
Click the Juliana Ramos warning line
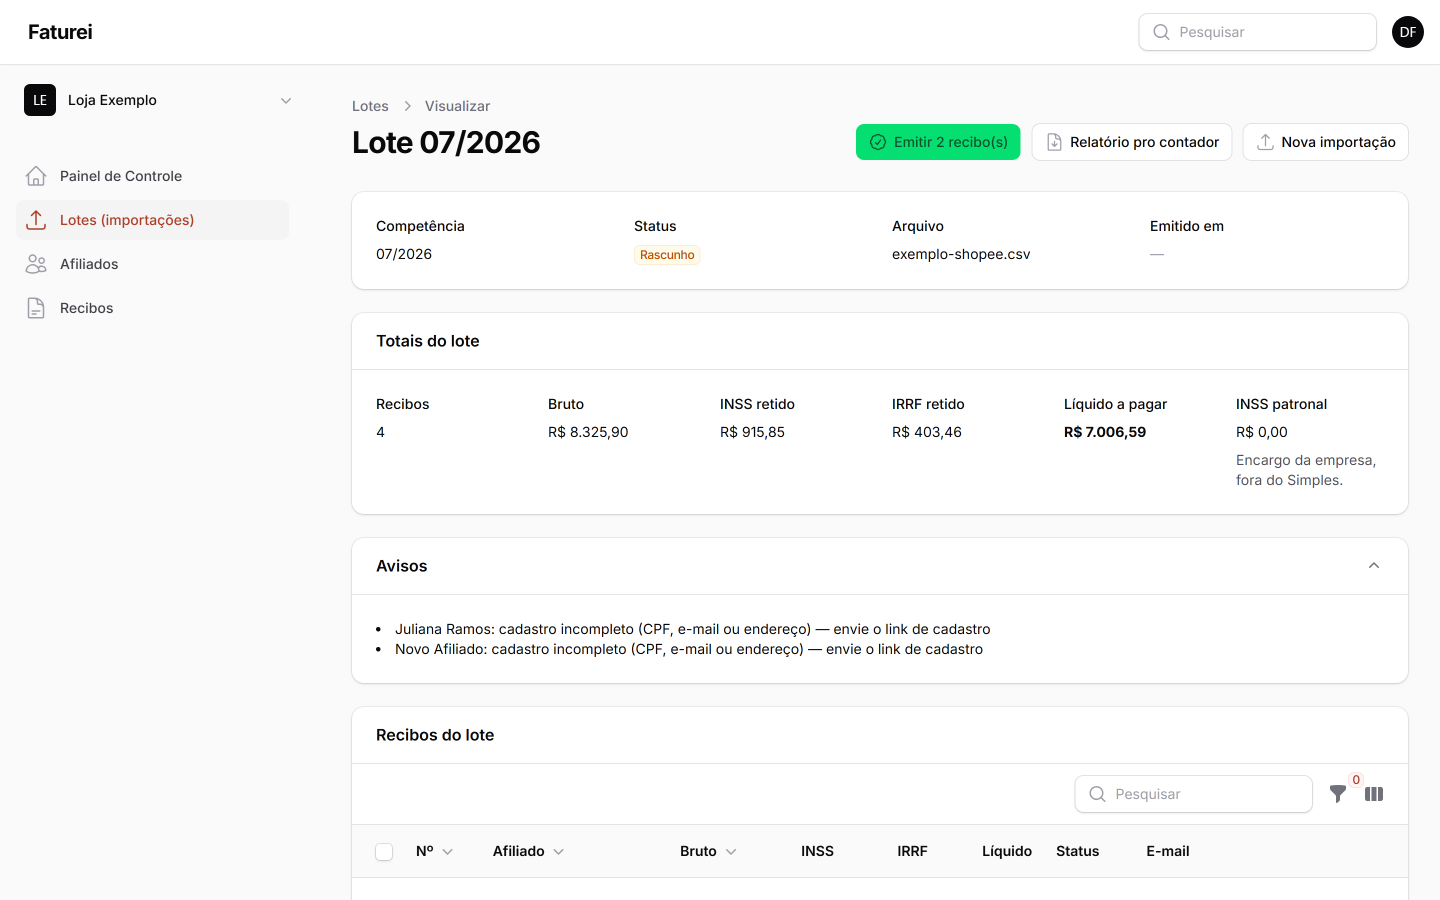tap(693, 629)
